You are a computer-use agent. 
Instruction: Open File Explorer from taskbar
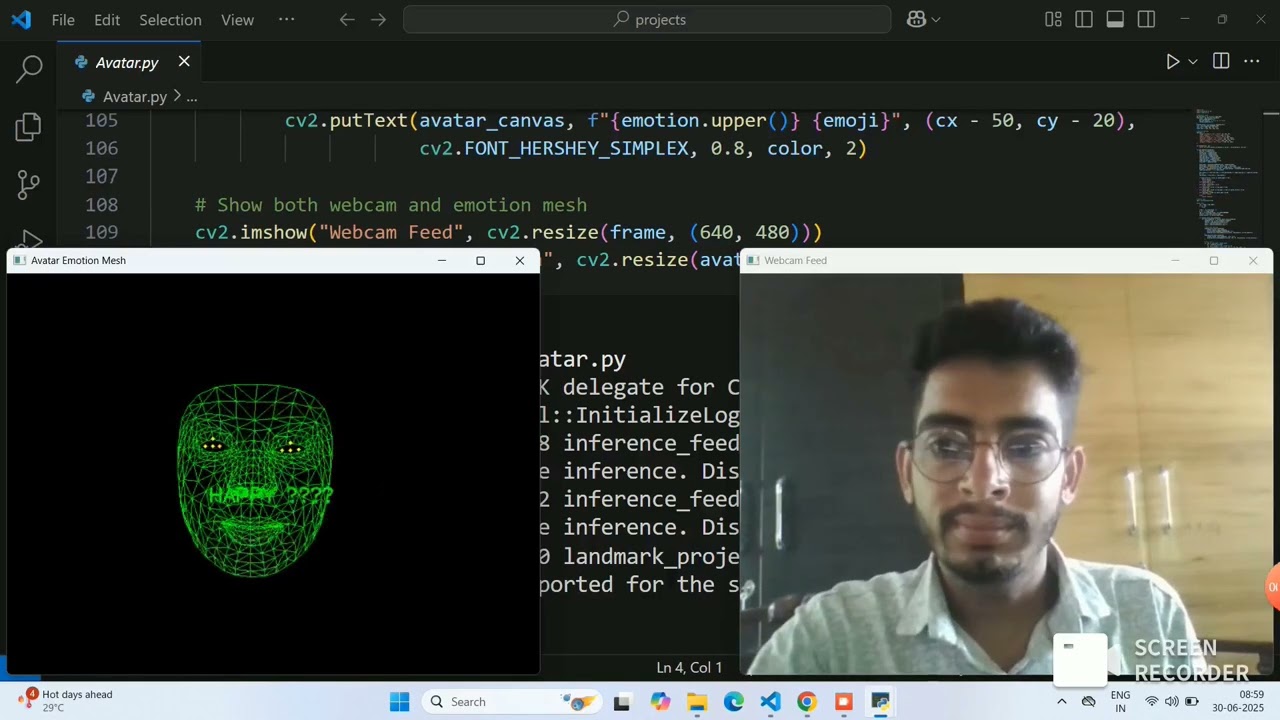pos(697,702)
